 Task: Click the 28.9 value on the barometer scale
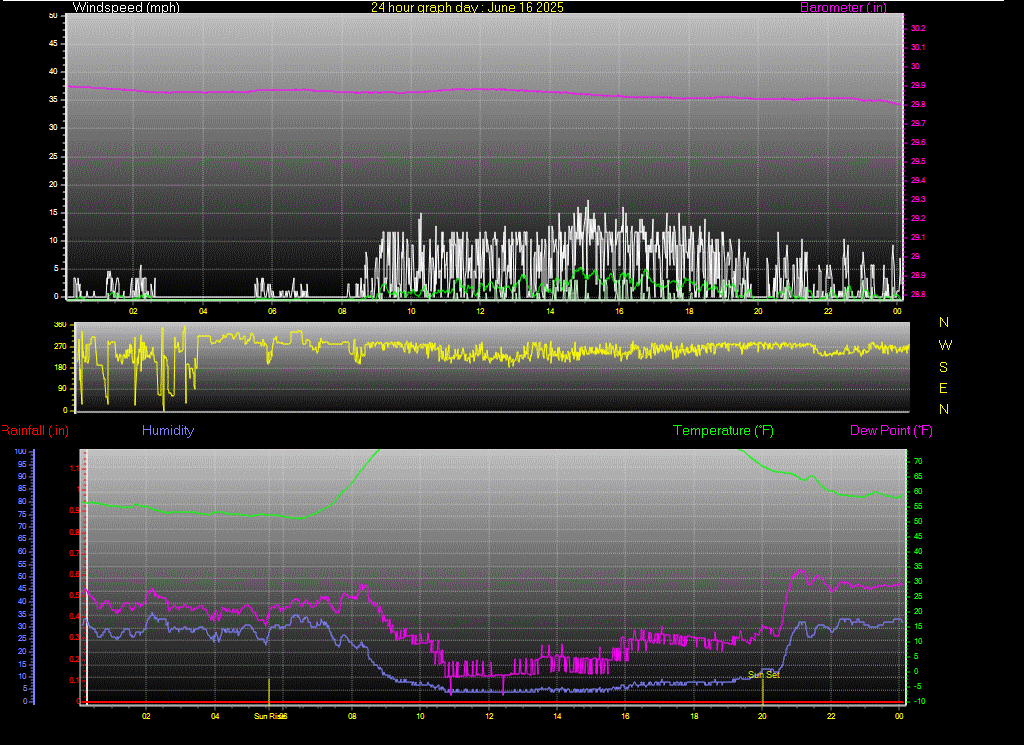point(918,275)
